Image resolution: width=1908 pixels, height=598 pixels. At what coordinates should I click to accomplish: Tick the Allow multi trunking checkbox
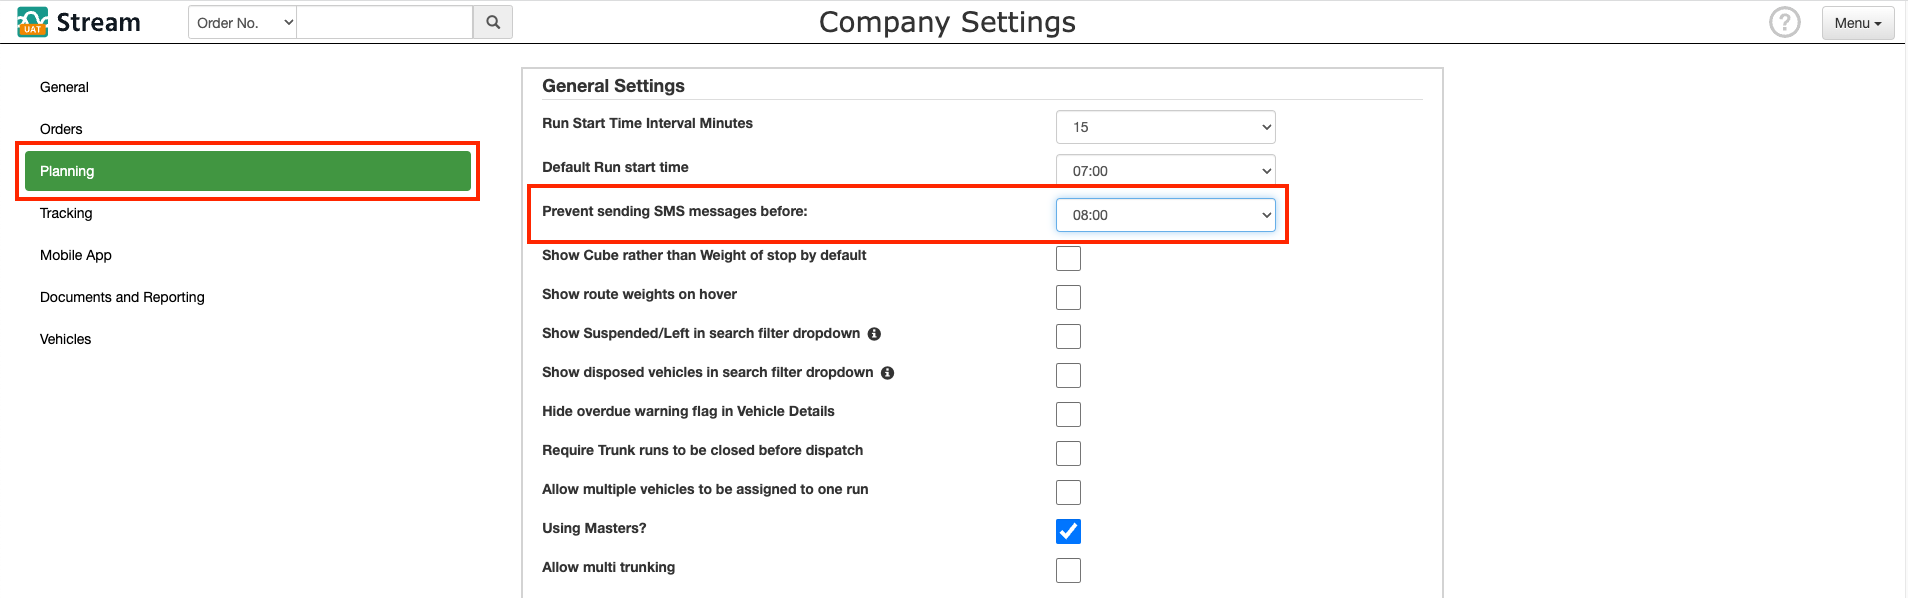point(1068,570)
